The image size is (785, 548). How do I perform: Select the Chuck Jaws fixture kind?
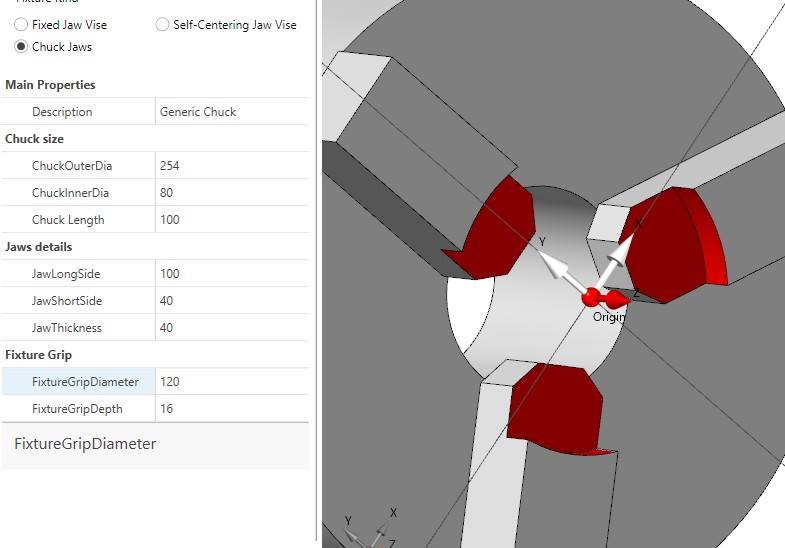click(21, 47)
